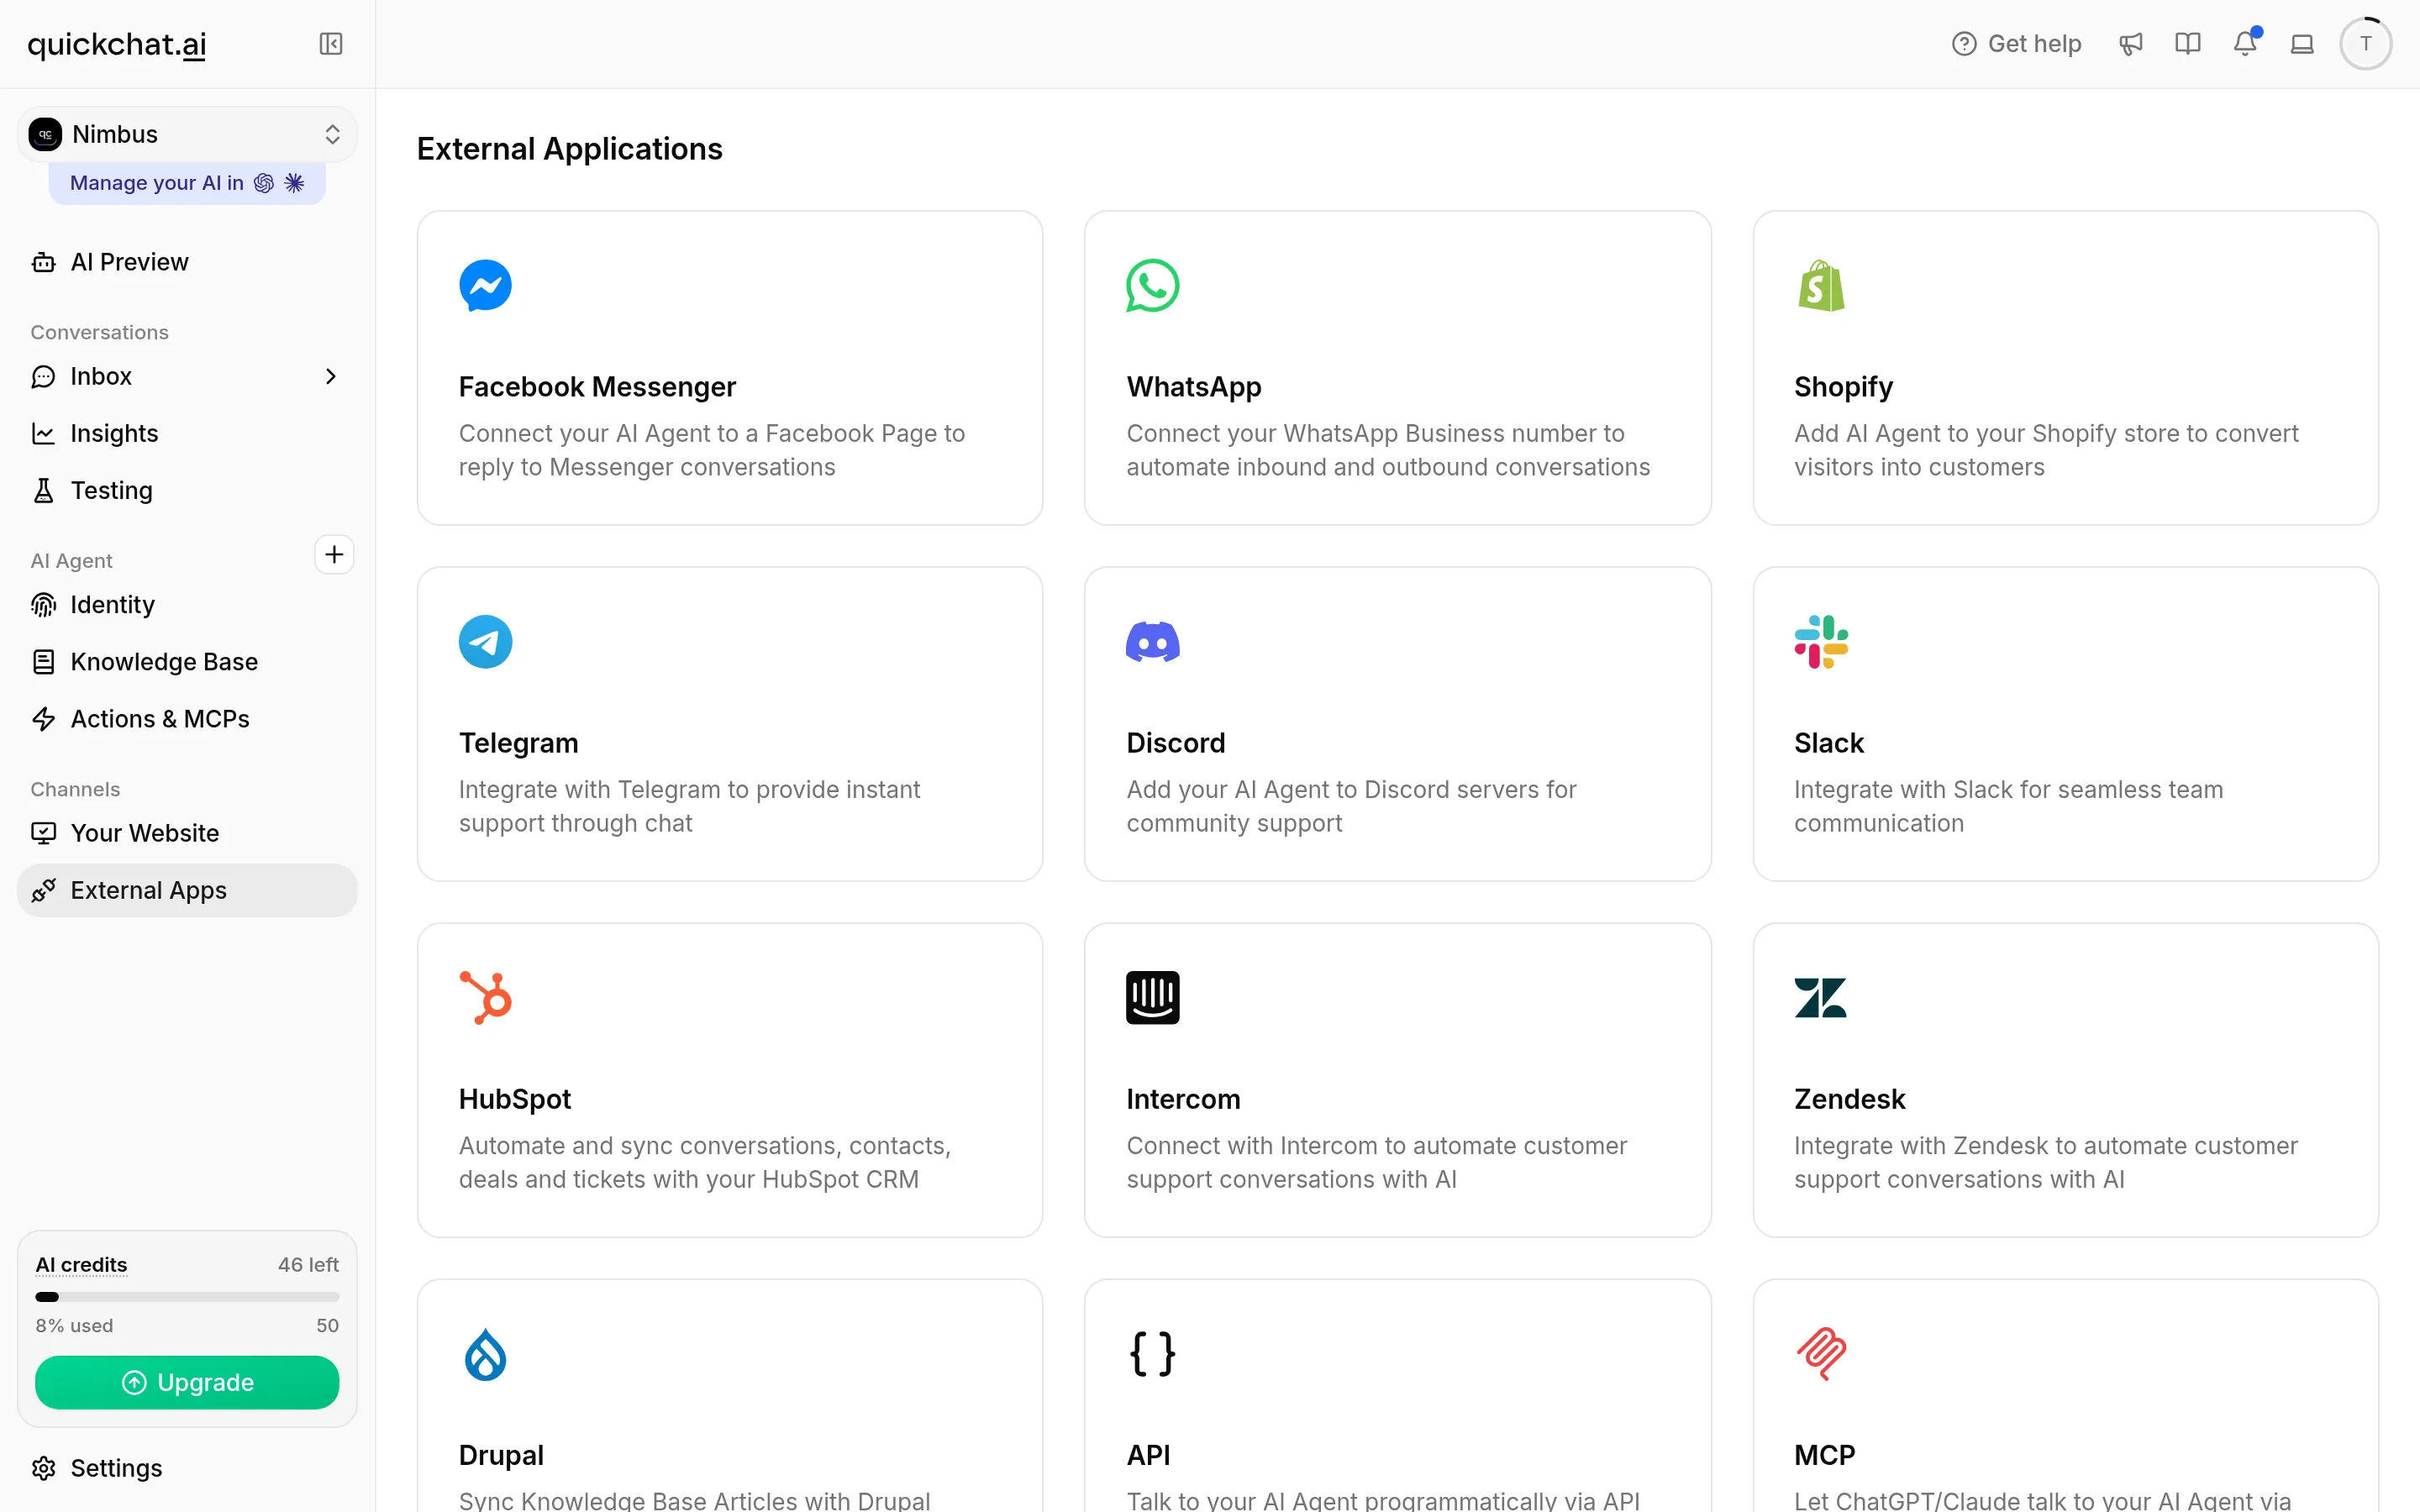
Task: Go to Insights page
Action: 187,433
